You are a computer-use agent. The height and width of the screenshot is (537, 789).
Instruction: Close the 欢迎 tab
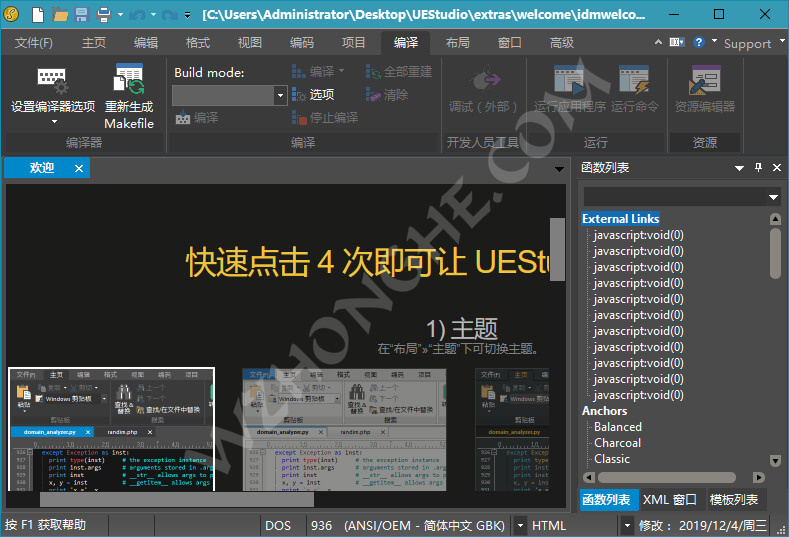pos(79,169)
